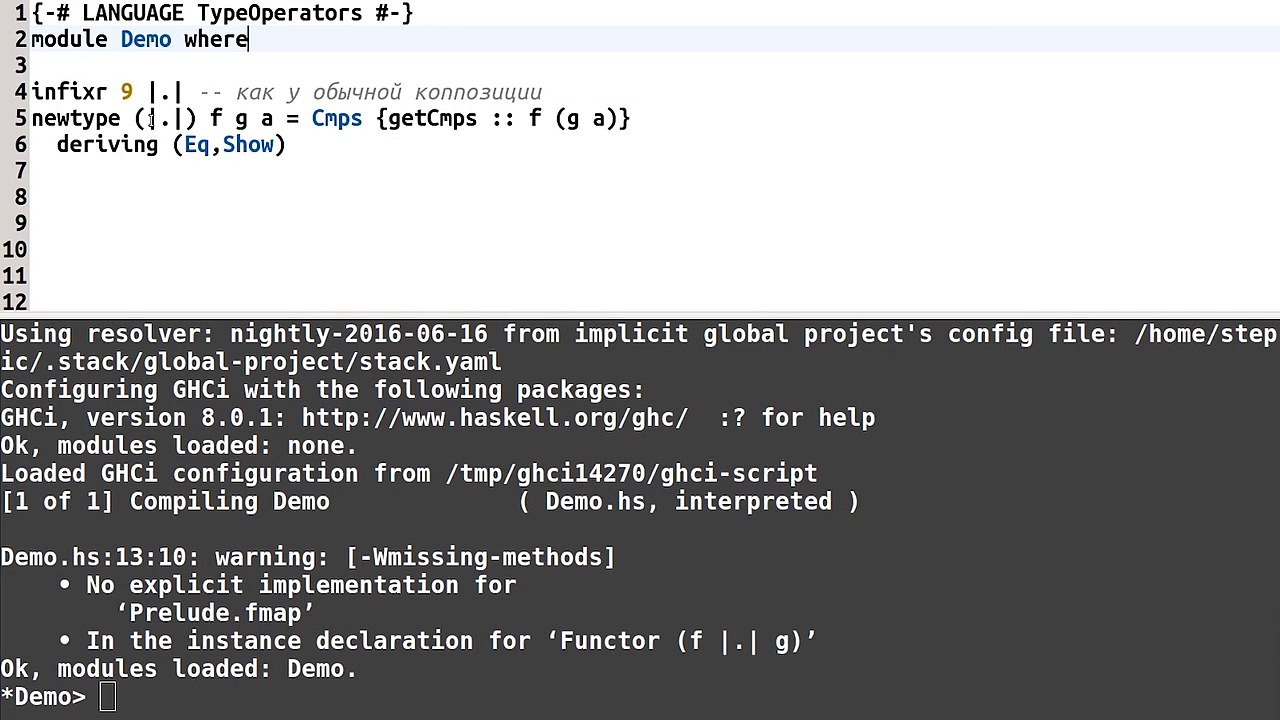Click Show in the deriving clause
Viewport: 1280px width, 720px height.
click(248, 145)
